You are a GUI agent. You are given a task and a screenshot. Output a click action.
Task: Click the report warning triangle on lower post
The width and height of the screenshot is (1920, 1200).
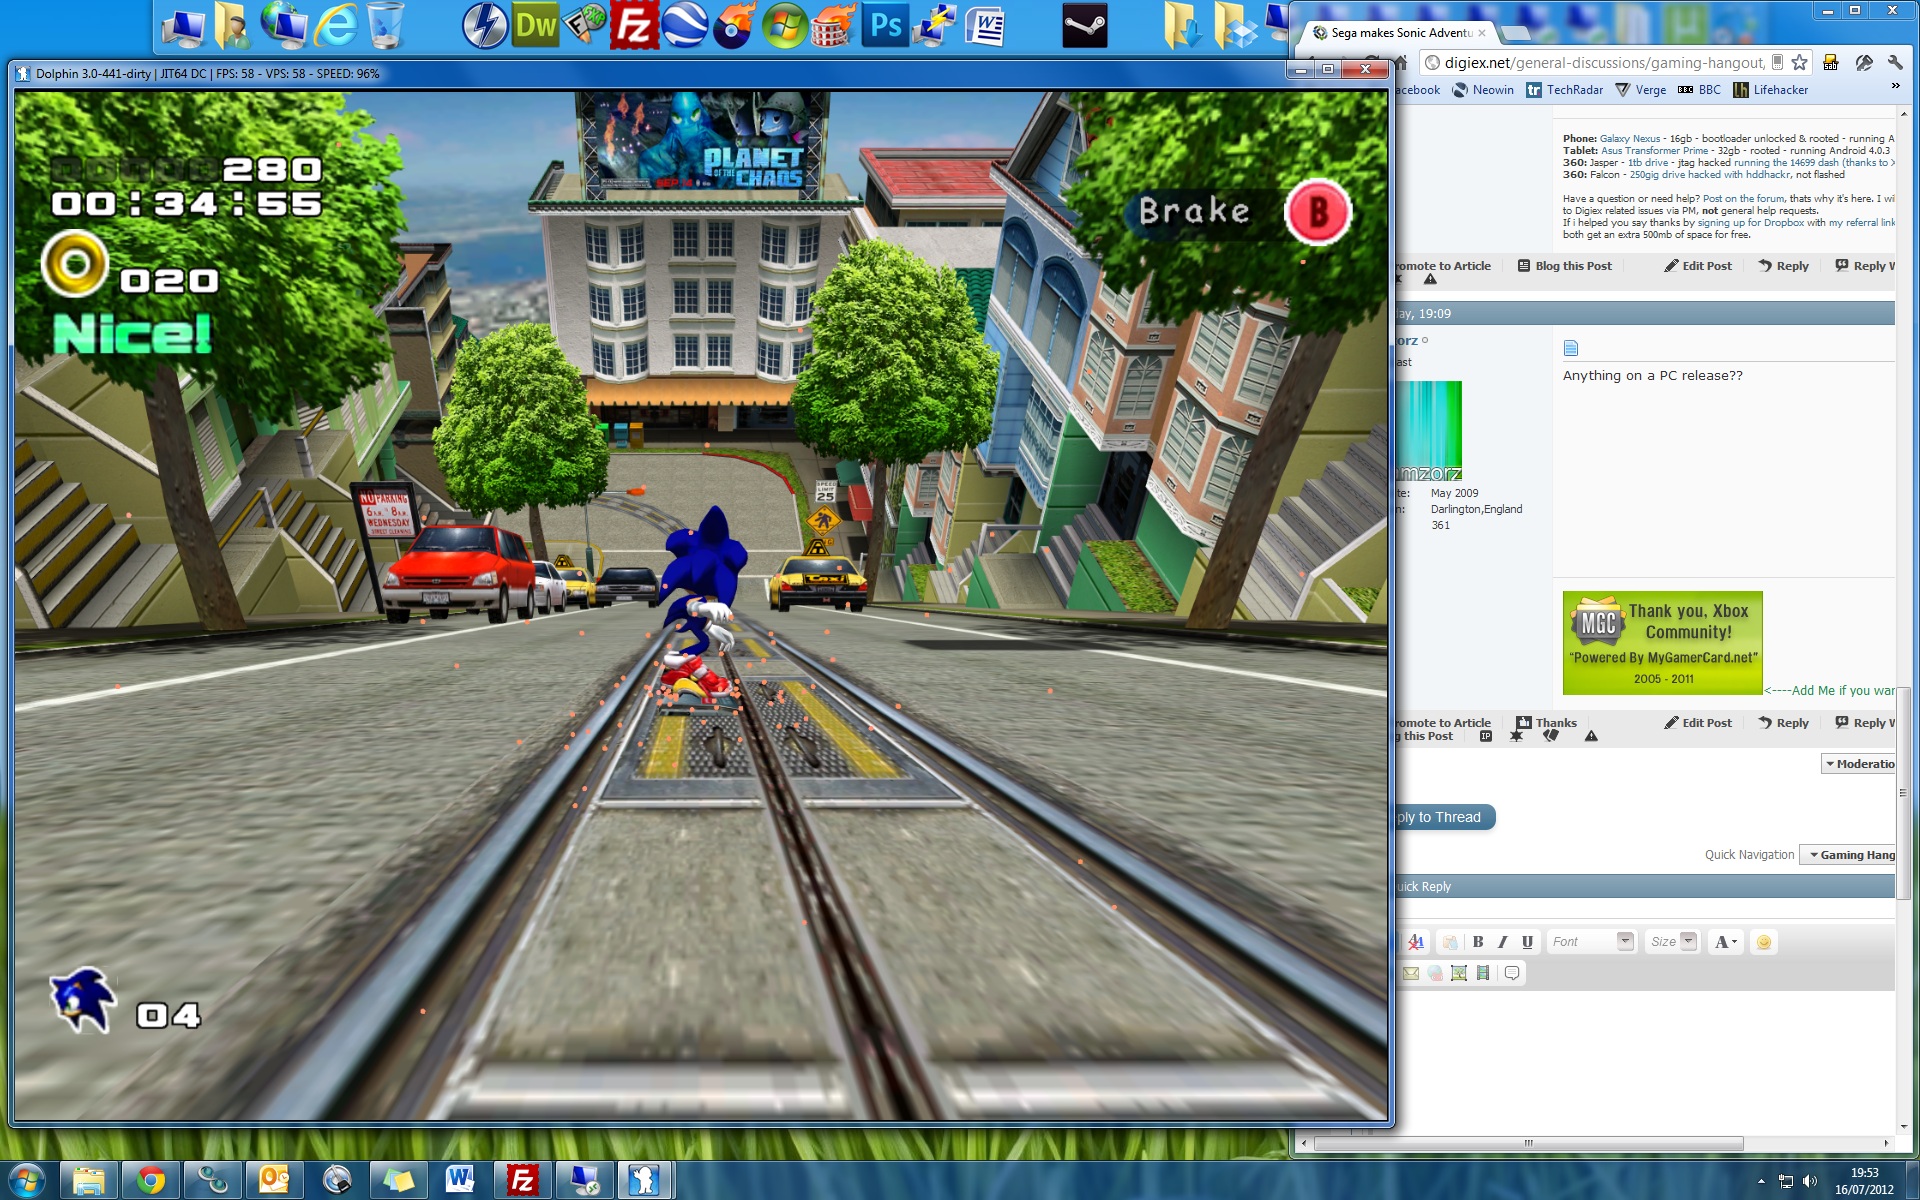[1591, 736]
